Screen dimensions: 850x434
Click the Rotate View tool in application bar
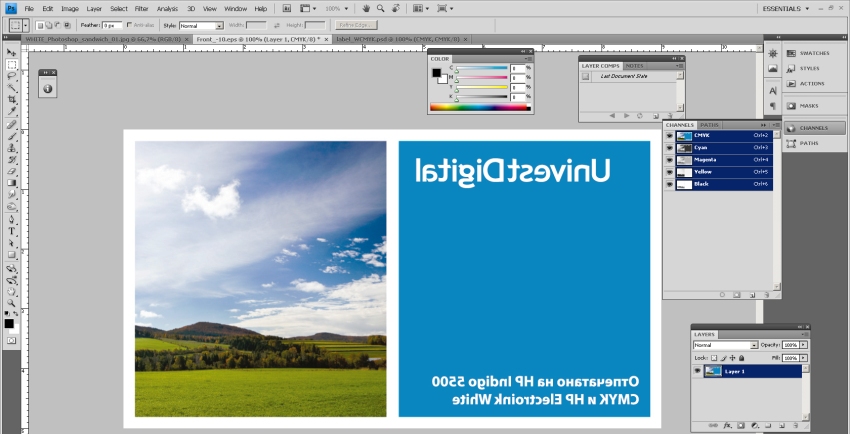tap(396, 9)
